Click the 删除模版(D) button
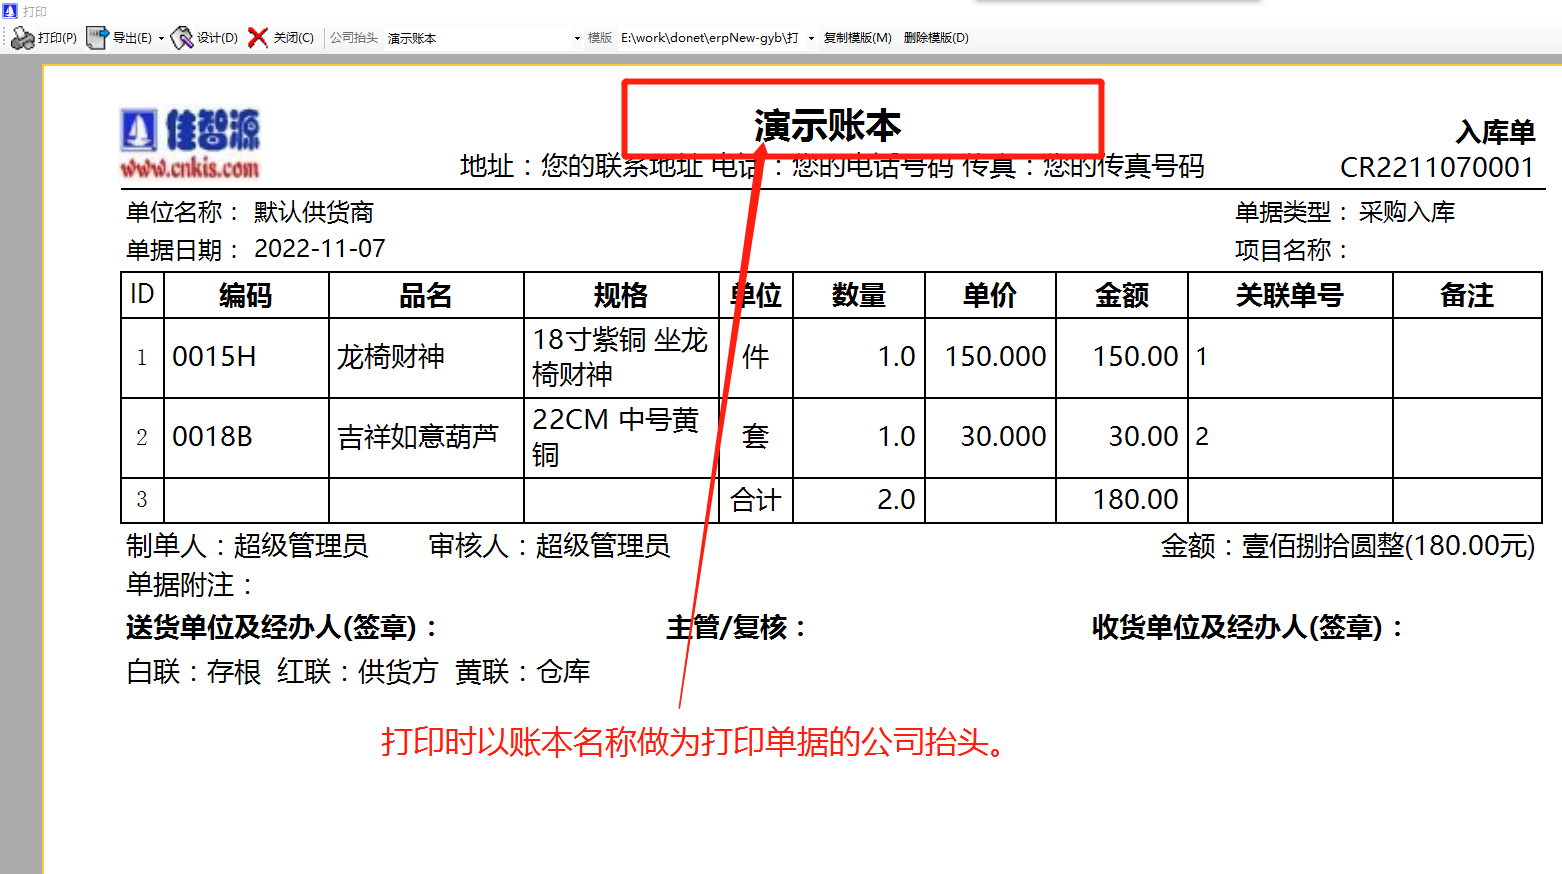This screenshot has height=874, width=1562. pyautogui.click(x=937, y=37)
